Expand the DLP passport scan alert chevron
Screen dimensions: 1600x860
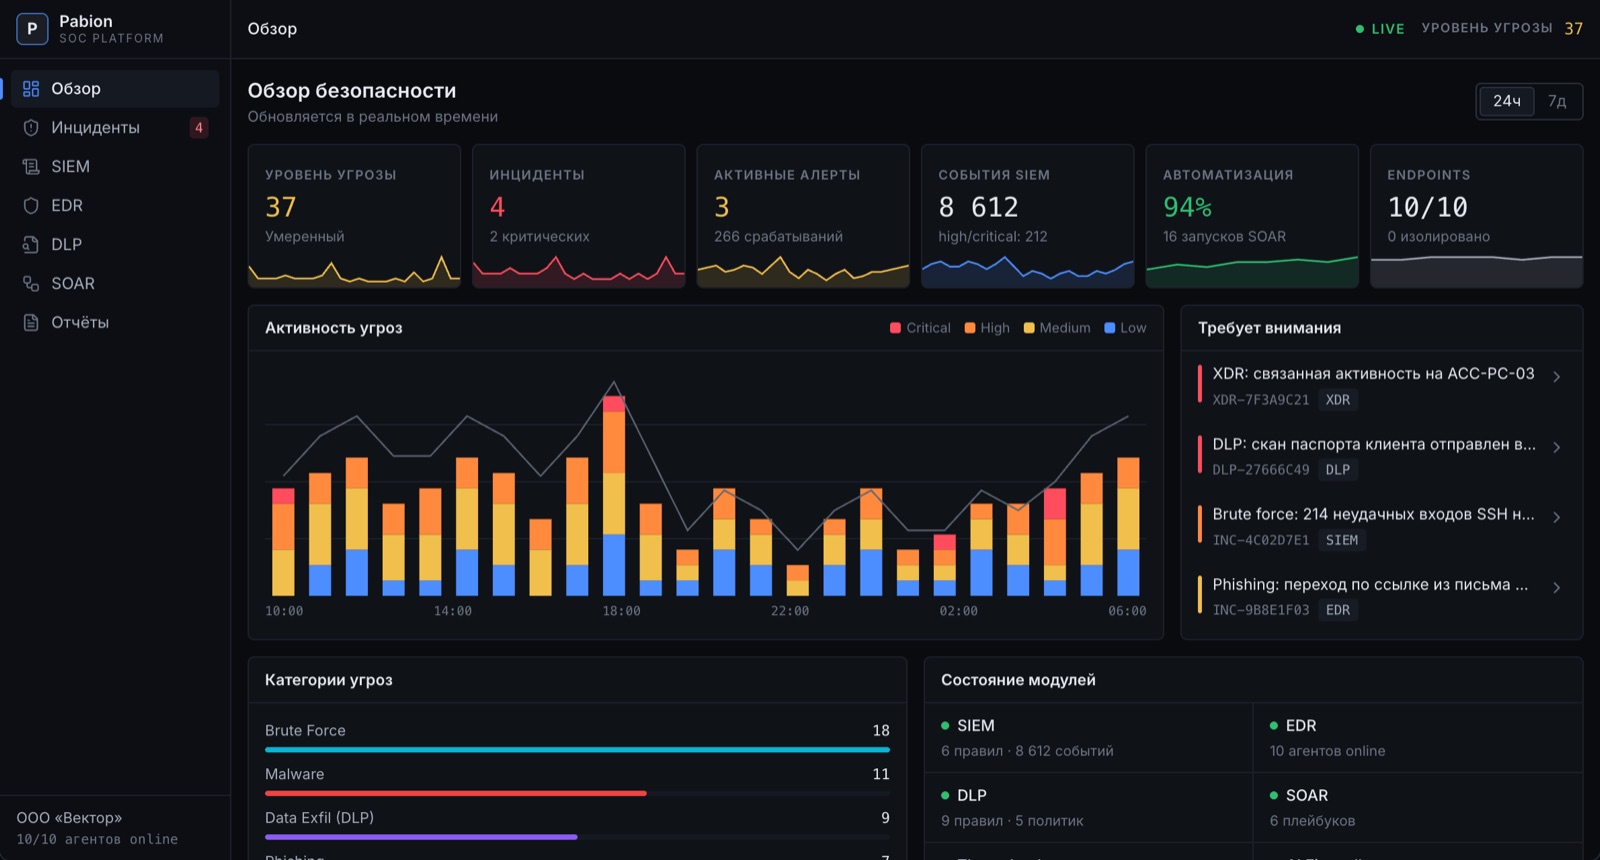1556,447
